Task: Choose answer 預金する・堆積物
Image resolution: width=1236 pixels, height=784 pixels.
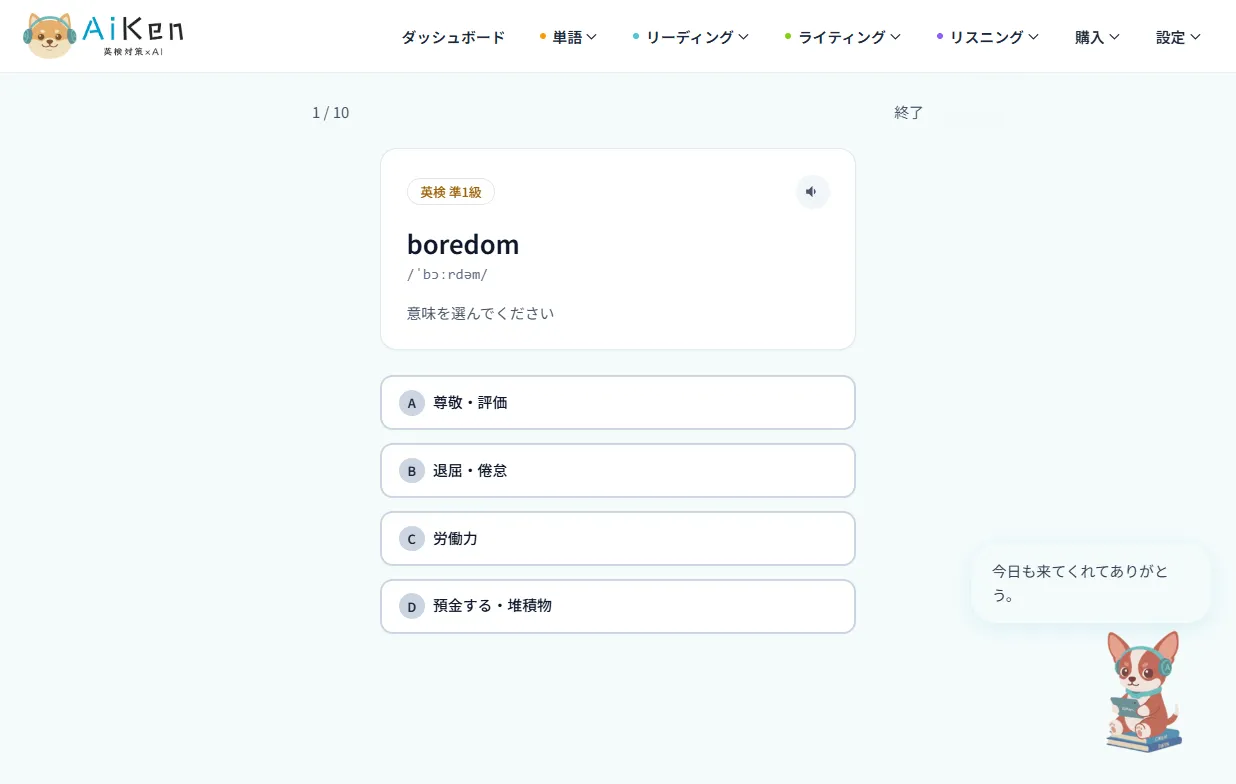Action: point(618,607)
